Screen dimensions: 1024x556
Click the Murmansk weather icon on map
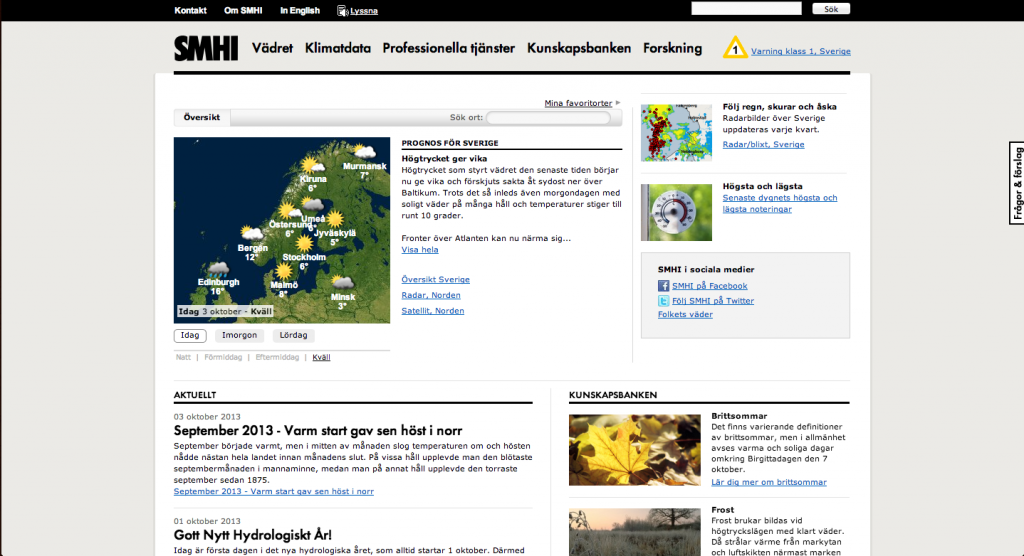click(362, 152)
